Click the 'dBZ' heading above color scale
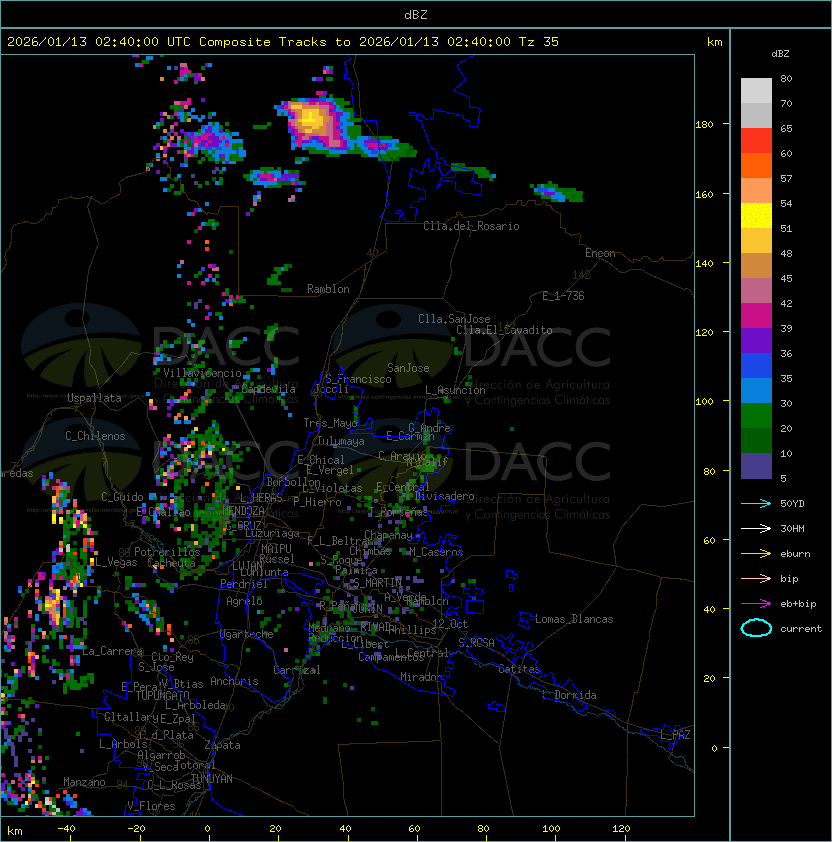 point(780,54)
